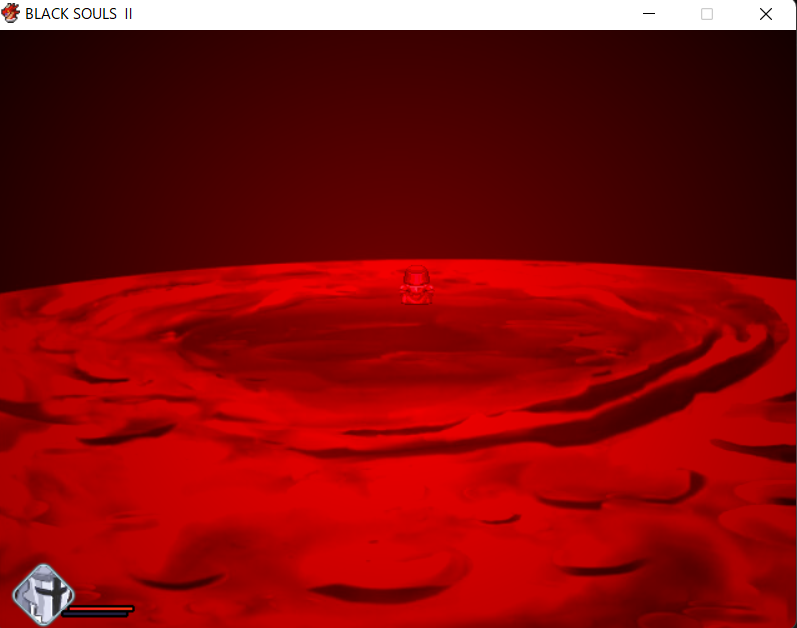The height and width of the screenshot is (628, 797).
Task: Minimize the BLACK SOULS II window
Action: tap(649, 14)
